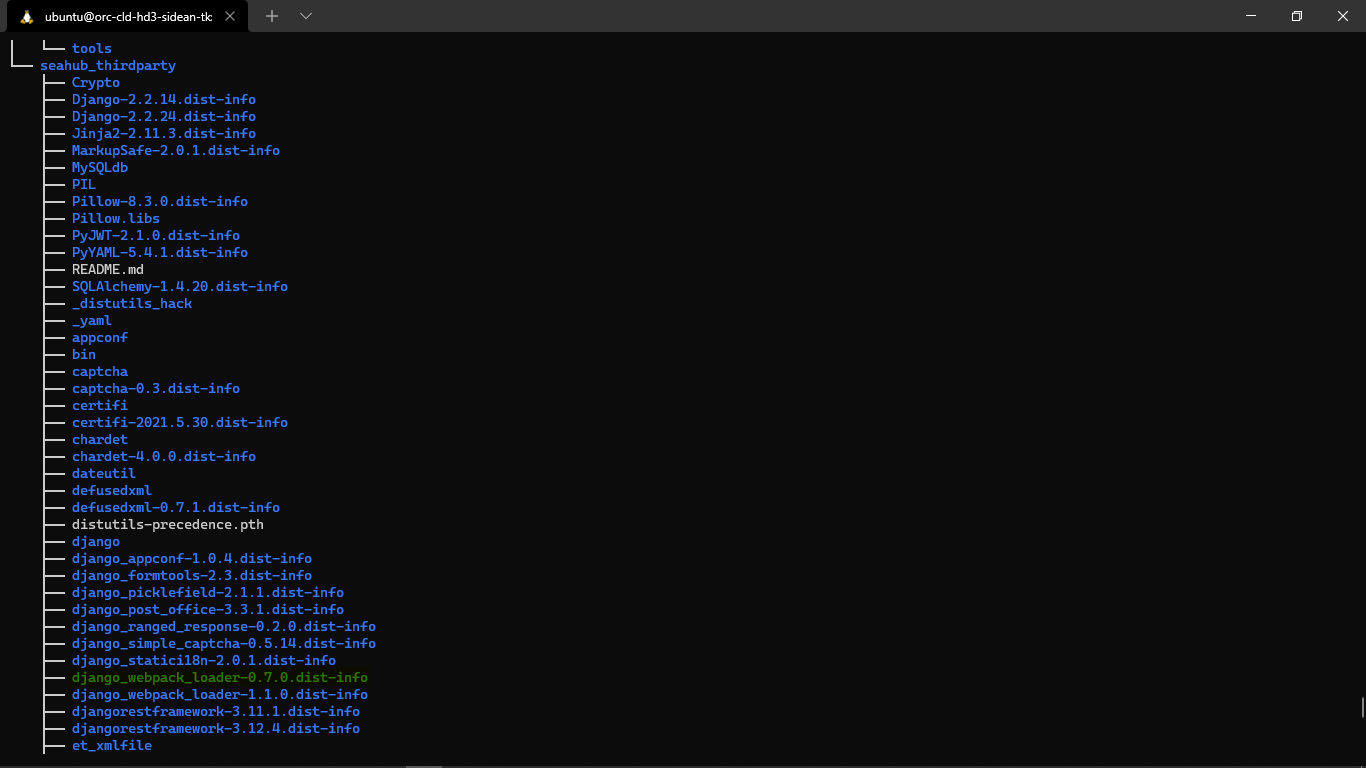Close the terminal window
1366x768 pixels.
coord(1342,16)
